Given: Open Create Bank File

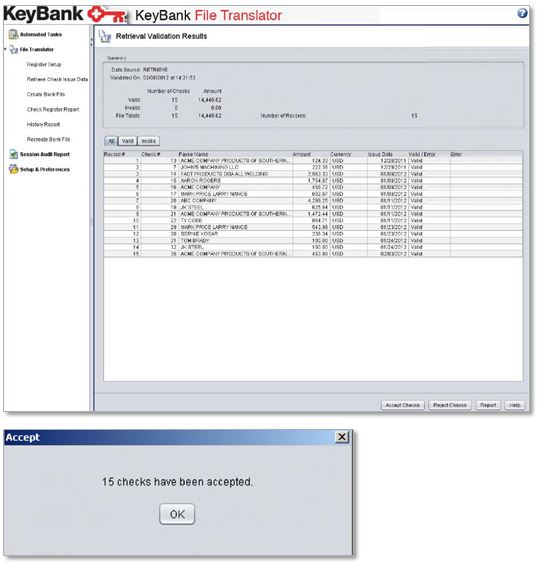Looking at the screenshot, I should 46,94.
